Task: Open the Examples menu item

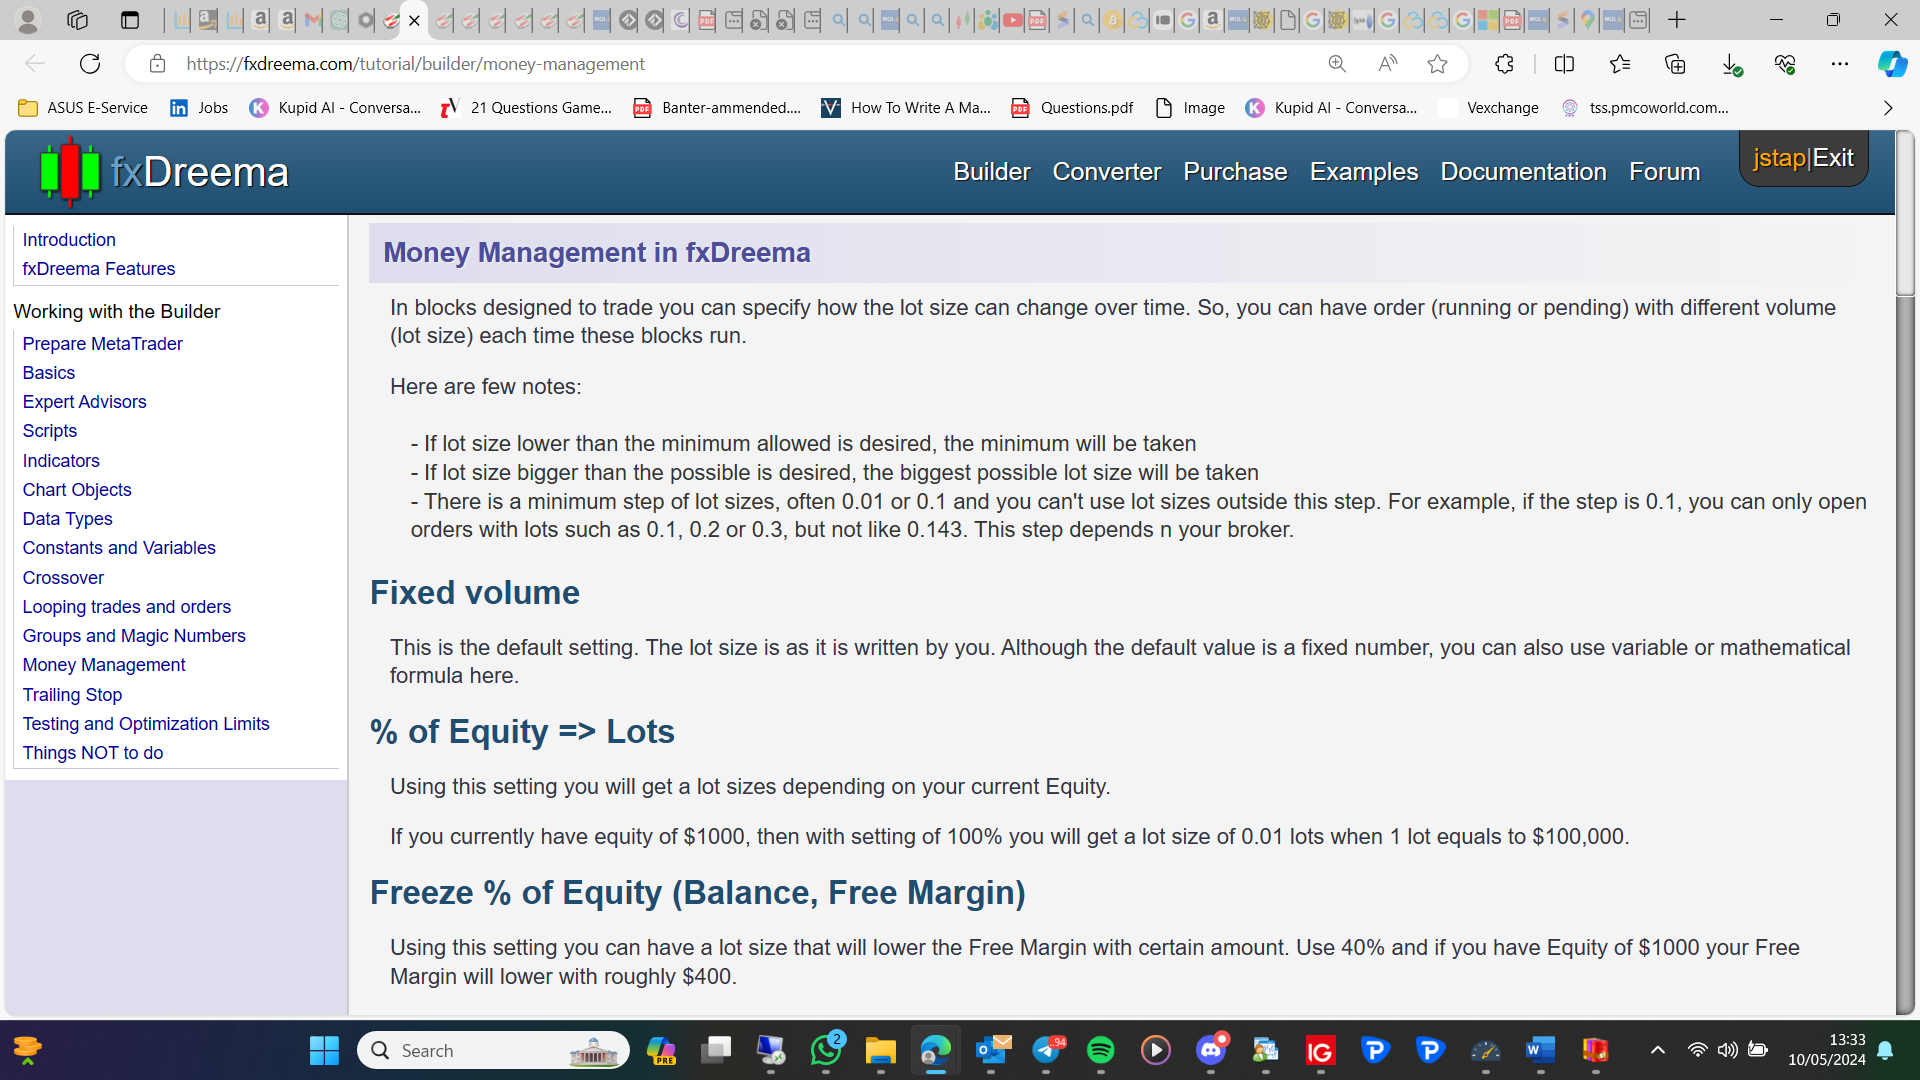Action: (x=1364, y=172)
